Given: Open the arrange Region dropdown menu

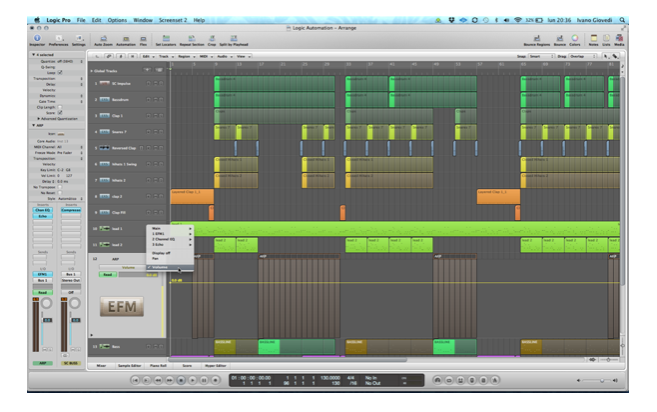Looking at the screenshot, I should click(186, 56).
